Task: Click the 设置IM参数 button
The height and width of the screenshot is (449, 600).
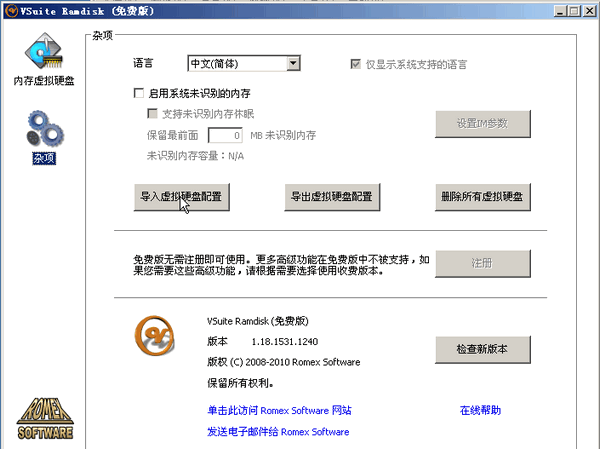Action: (x=483, y=124)
